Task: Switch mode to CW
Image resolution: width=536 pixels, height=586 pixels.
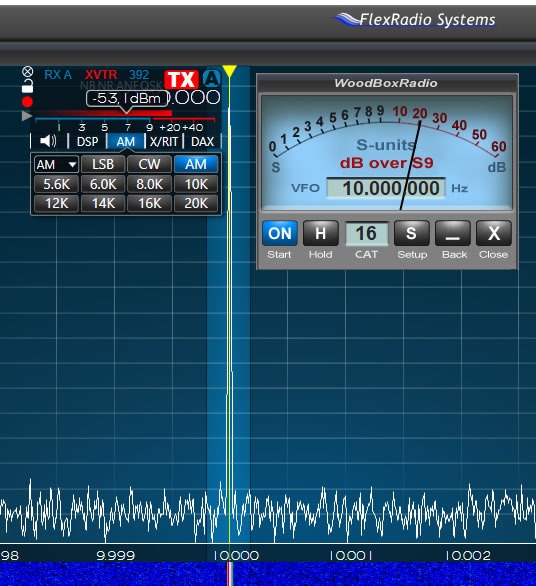Action: click(x=149, y=164)
